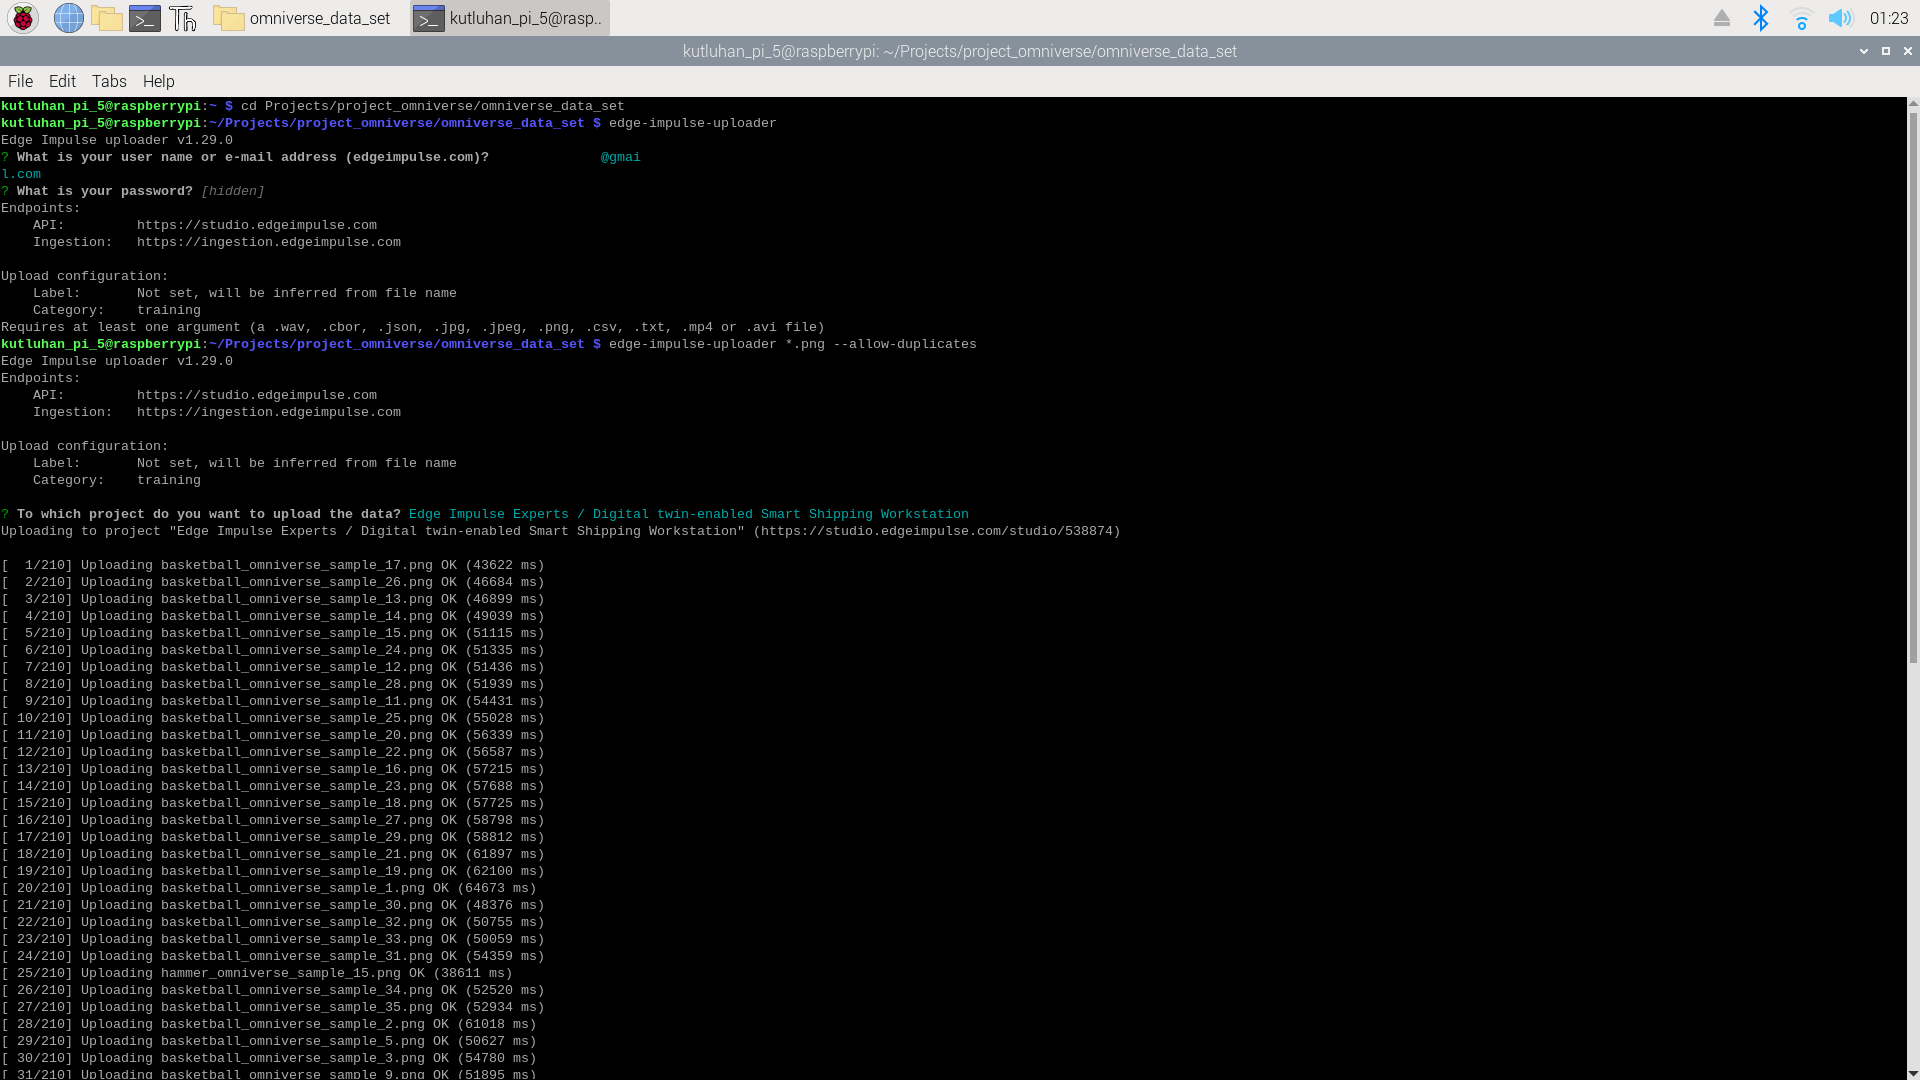Click the basketball_omniverse_sample_2.png upload line
The image size is (1920, 1080).
269,1024
